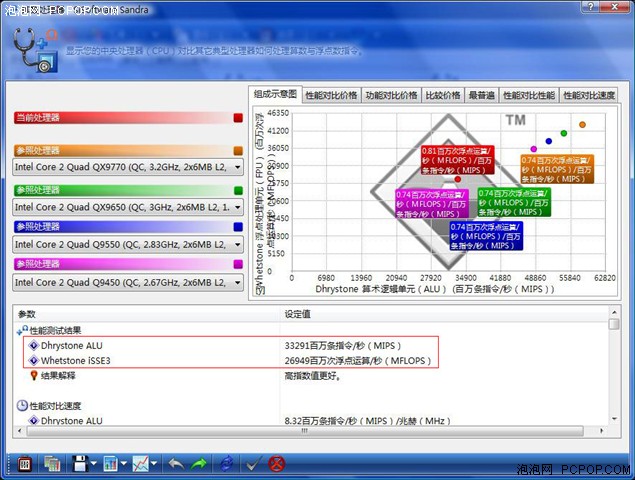
Task: Click the diamond icon beside Whetstone iSSE3
Action: point(34,360)
